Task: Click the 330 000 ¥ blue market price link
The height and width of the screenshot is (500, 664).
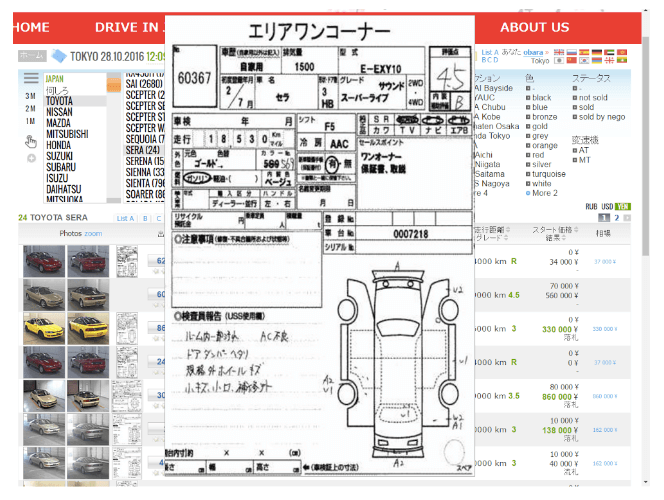Action: click(605, 329)
